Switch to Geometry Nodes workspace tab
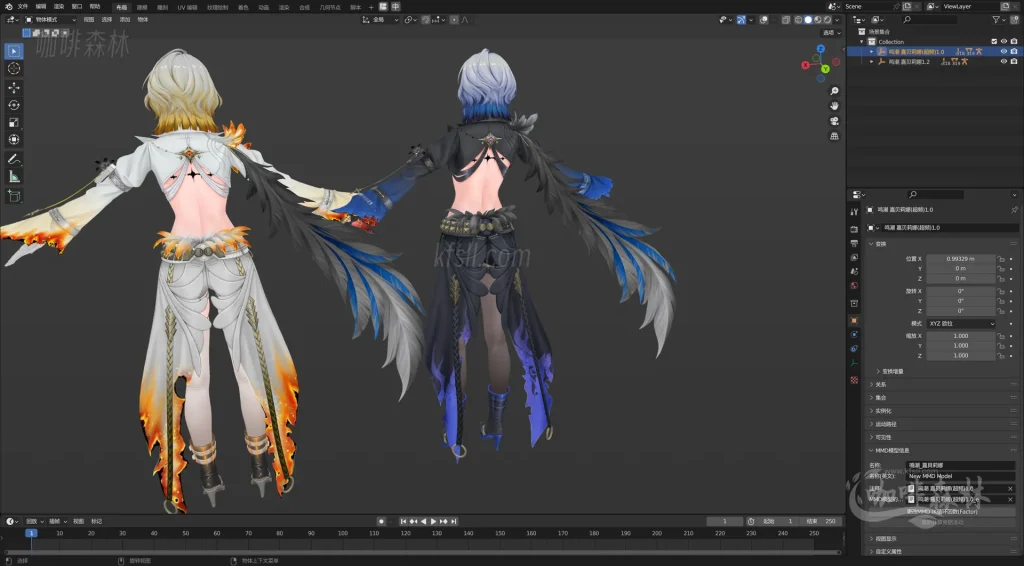The image size is (1024, 566). point(330,7)
